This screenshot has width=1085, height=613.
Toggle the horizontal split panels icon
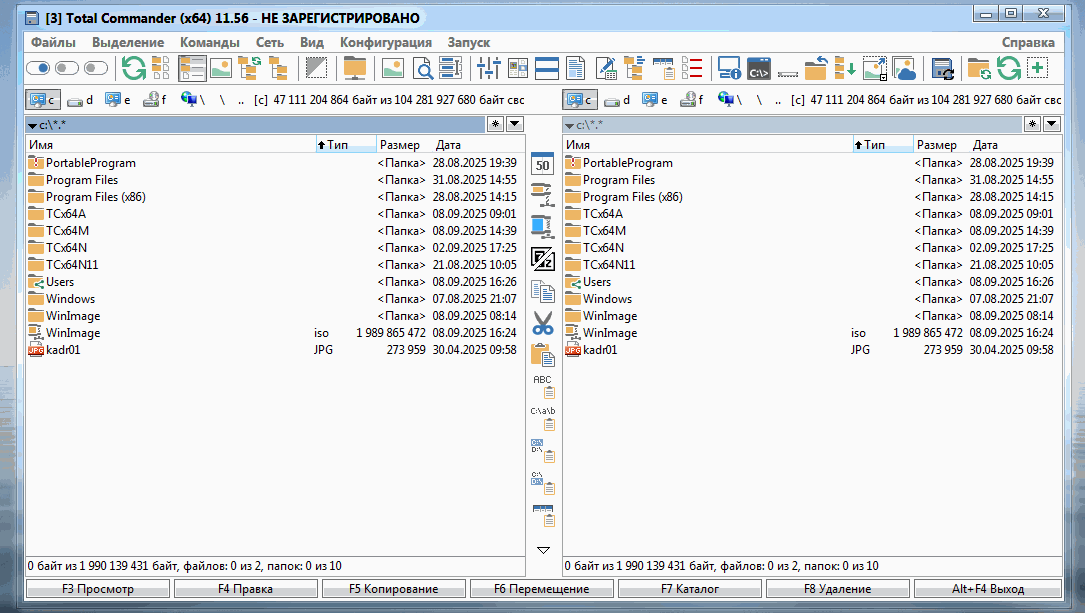547,68
